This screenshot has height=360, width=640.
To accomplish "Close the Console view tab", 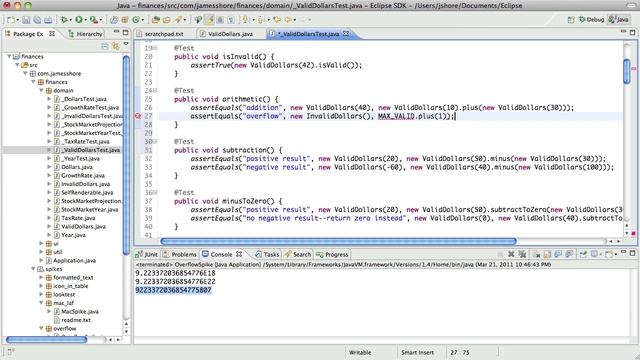I will tap(239, 254).
